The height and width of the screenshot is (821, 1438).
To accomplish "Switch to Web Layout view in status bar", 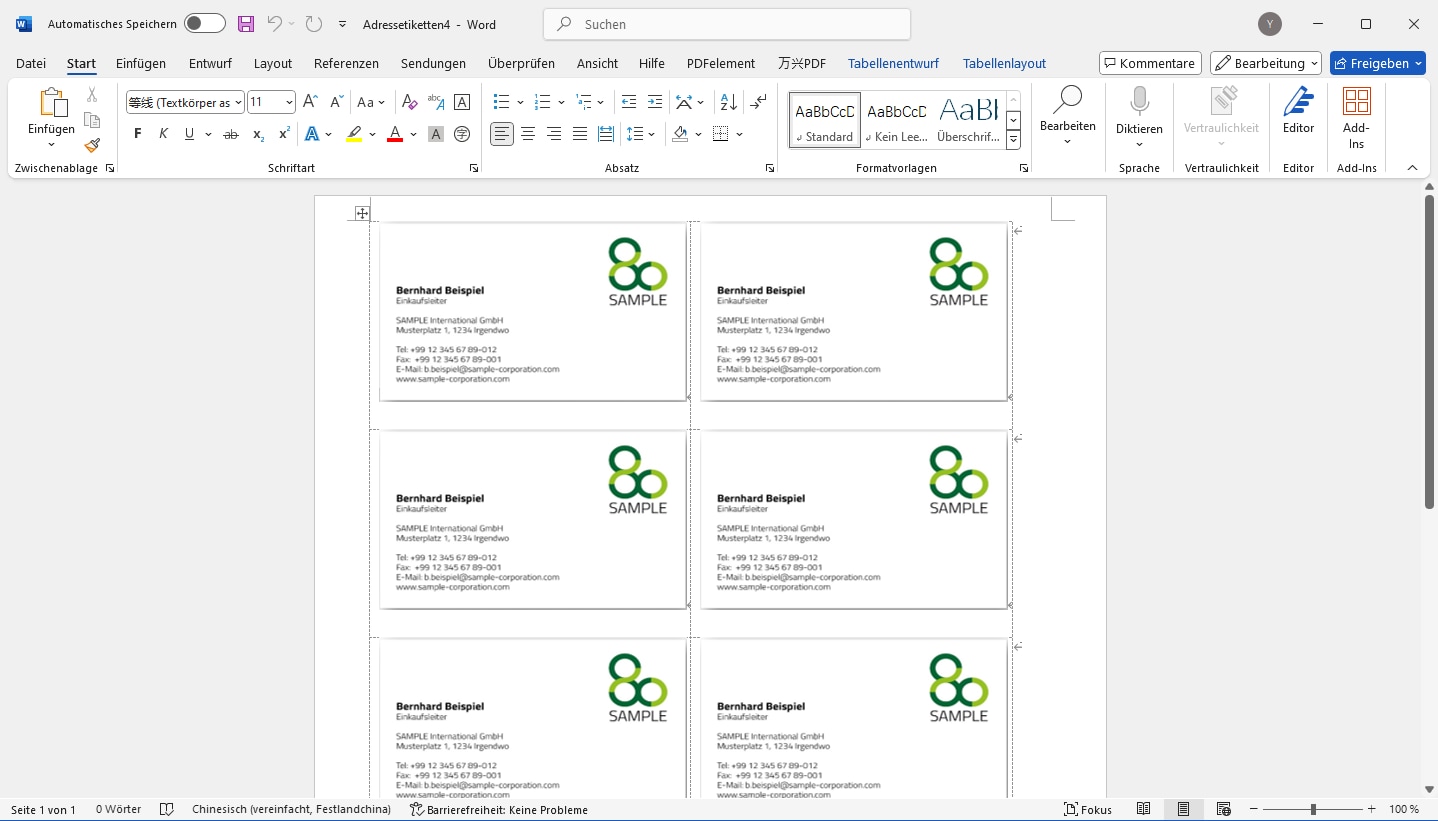I will coord(1223,809).
